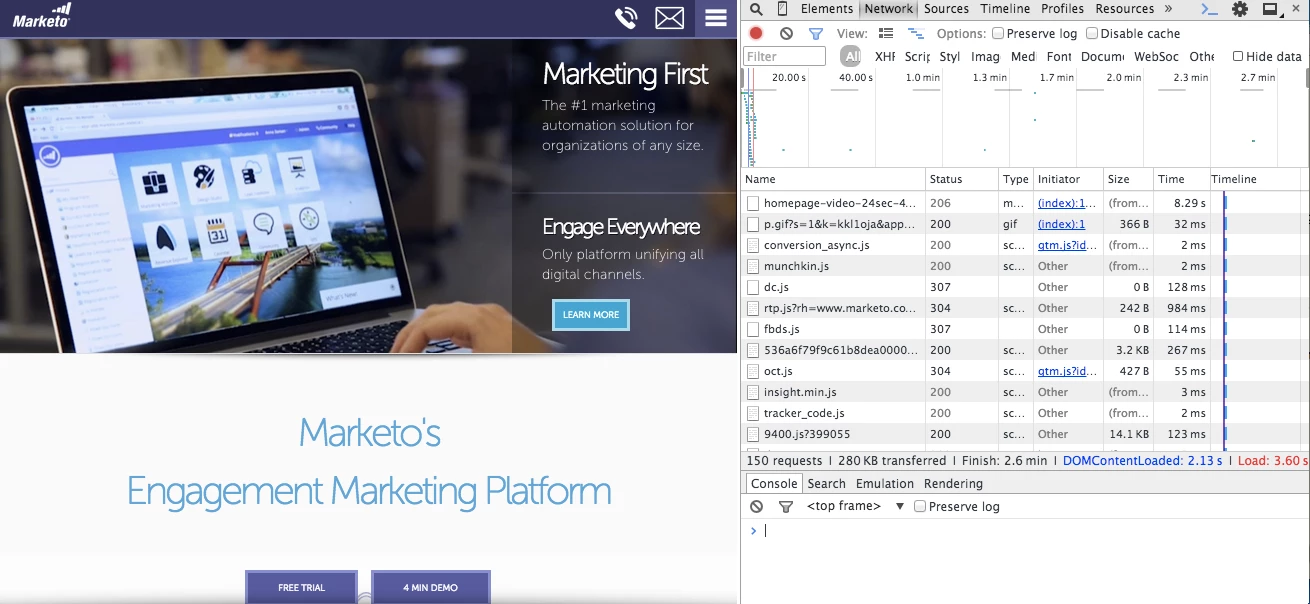Check Hide data URLs checkbox
This screenshot has height=604, width=1310.
tap(1238, 56)
